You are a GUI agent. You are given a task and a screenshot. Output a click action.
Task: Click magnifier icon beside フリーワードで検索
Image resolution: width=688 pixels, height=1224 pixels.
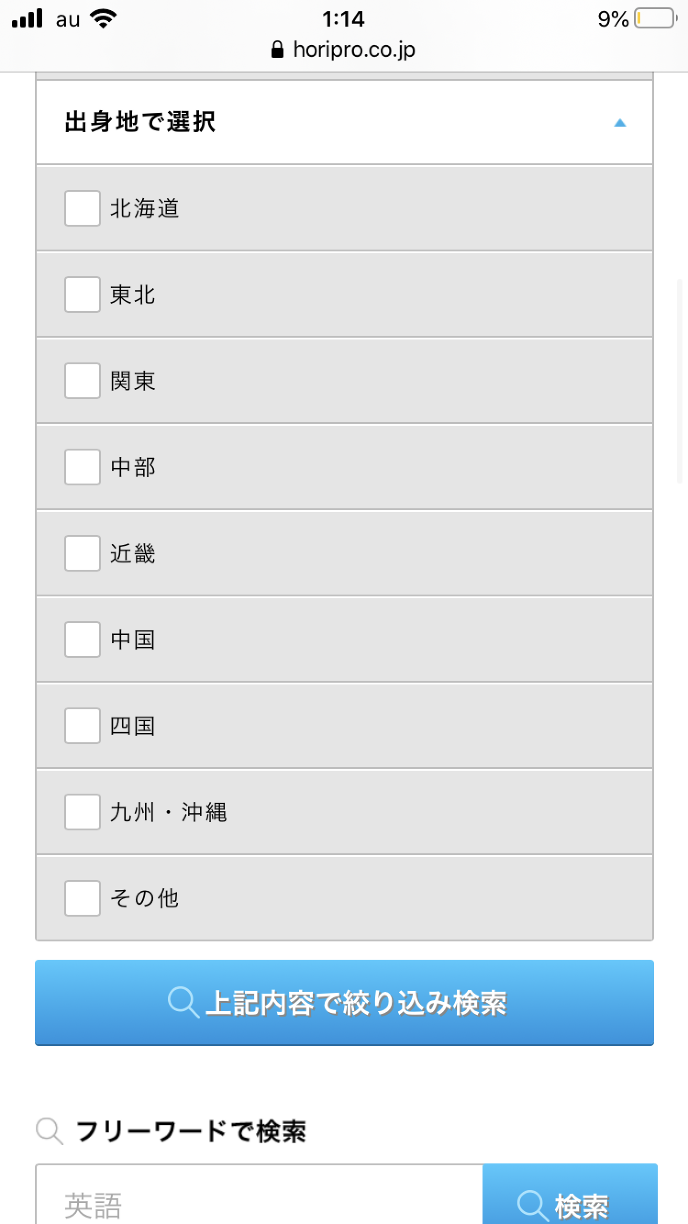click(49, 1131)
